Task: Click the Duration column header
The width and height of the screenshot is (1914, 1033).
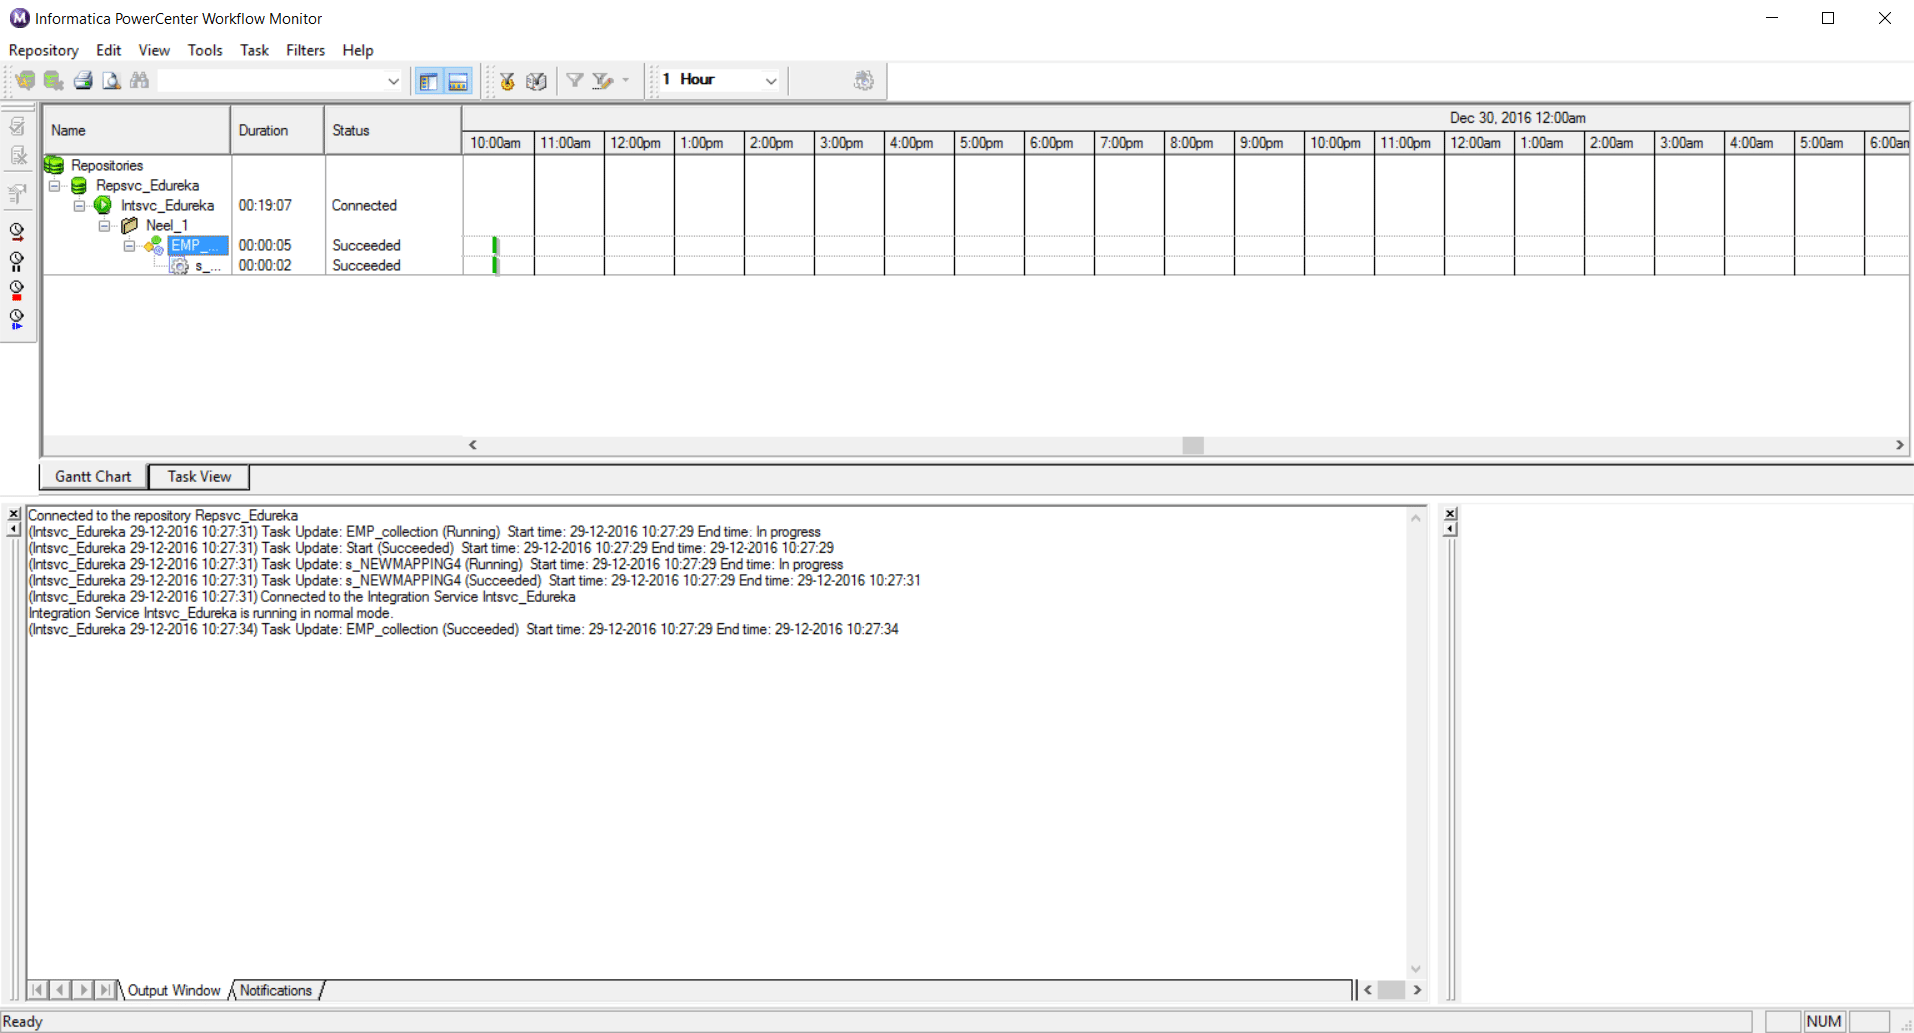Action: point(278,130)
